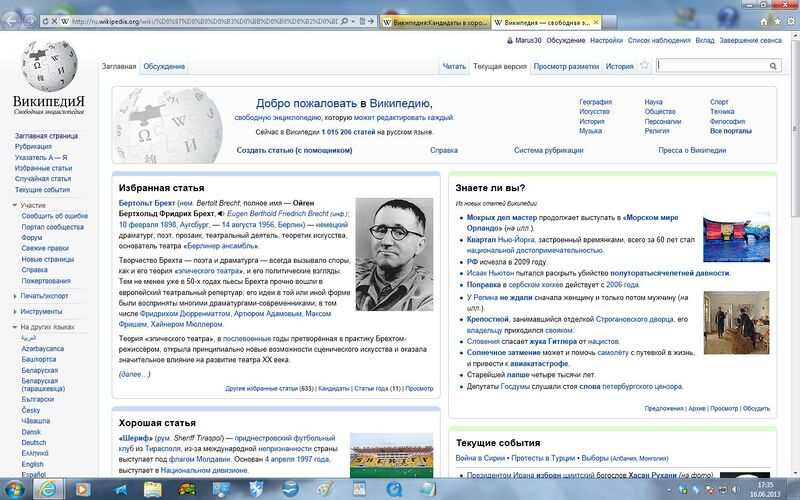Open the media player taskbar icon

pyautogui.click(x=83, y=489)
